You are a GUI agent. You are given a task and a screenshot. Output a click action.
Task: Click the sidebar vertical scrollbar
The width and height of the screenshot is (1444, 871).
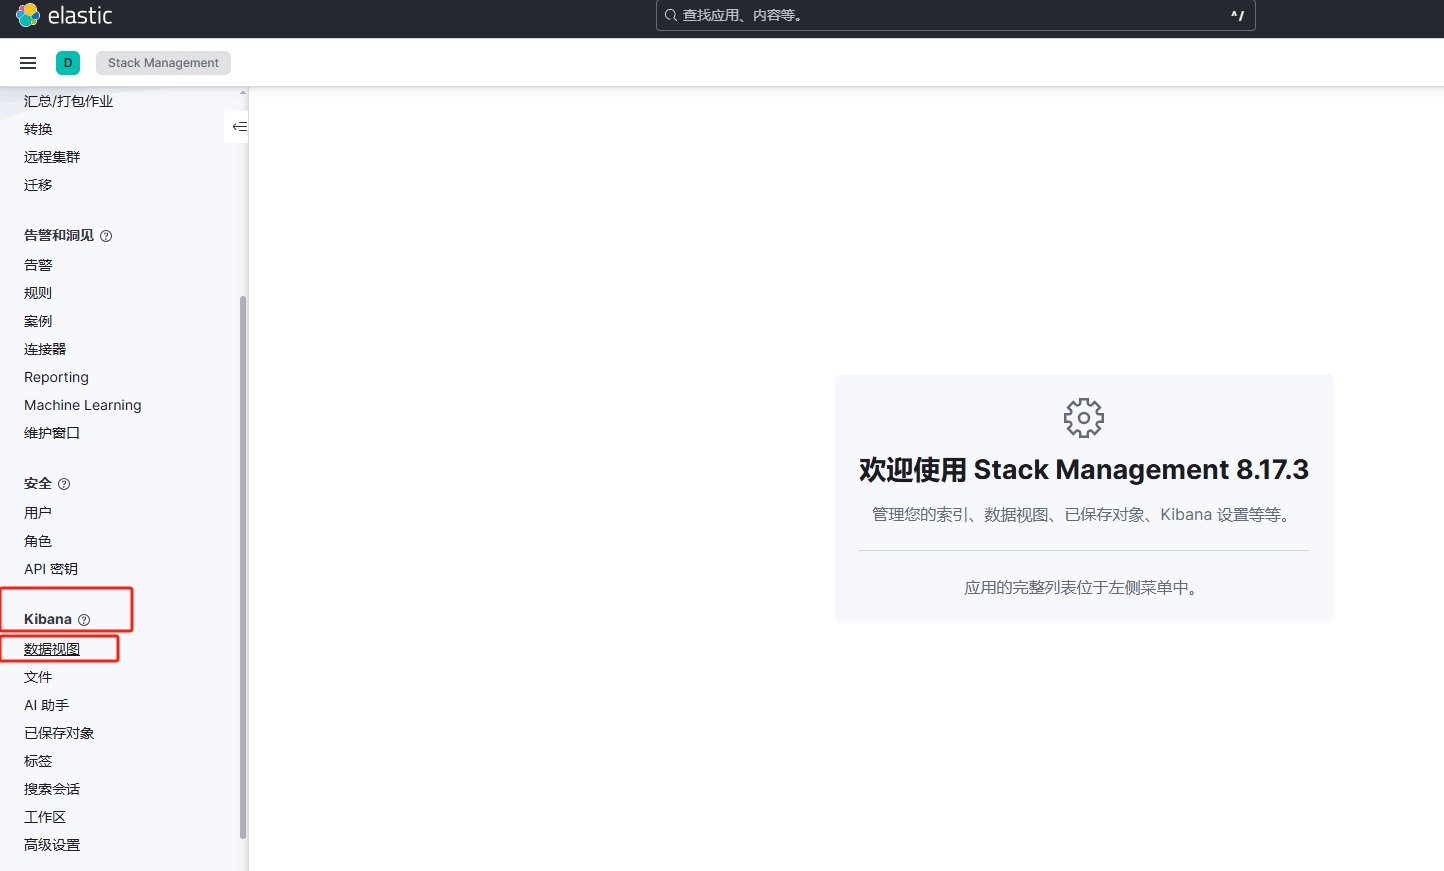(x=243, y=567)
